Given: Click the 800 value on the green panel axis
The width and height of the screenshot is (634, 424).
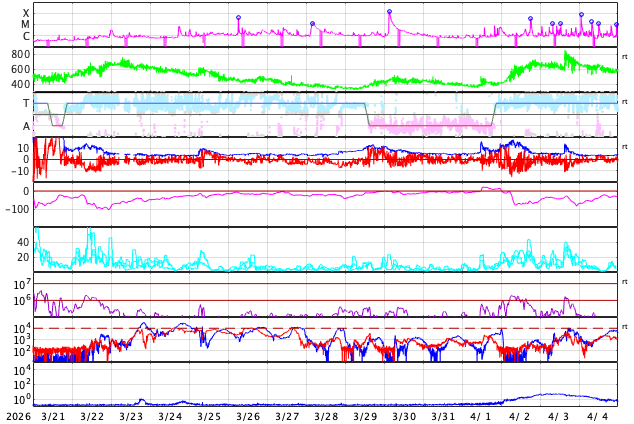Looking at the screenshot, I should tap(20, 54).
